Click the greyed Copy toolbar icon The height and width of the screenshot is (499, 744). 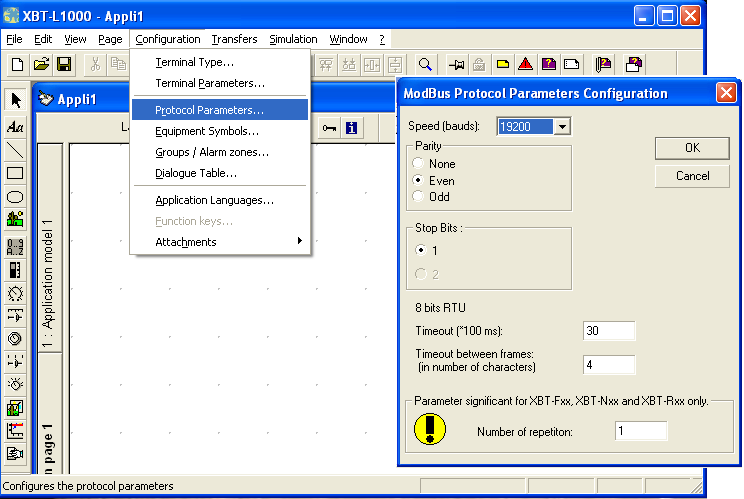pos(118,64)
